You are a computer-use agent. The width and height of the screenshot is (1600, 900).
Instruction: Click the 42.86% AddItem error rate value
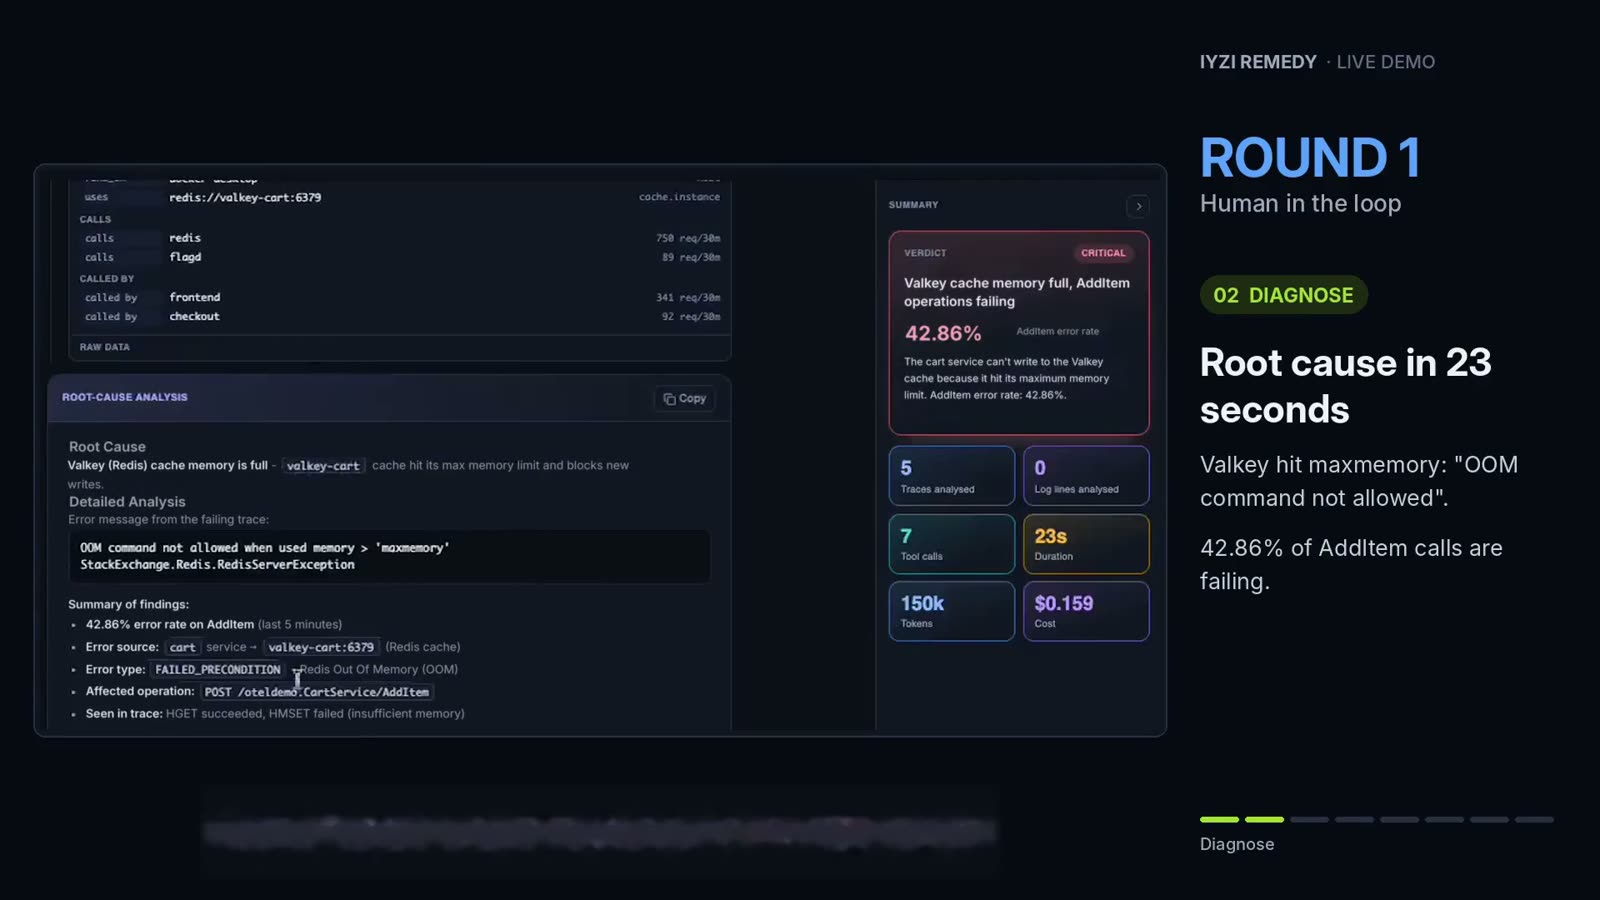click(943, 333)
